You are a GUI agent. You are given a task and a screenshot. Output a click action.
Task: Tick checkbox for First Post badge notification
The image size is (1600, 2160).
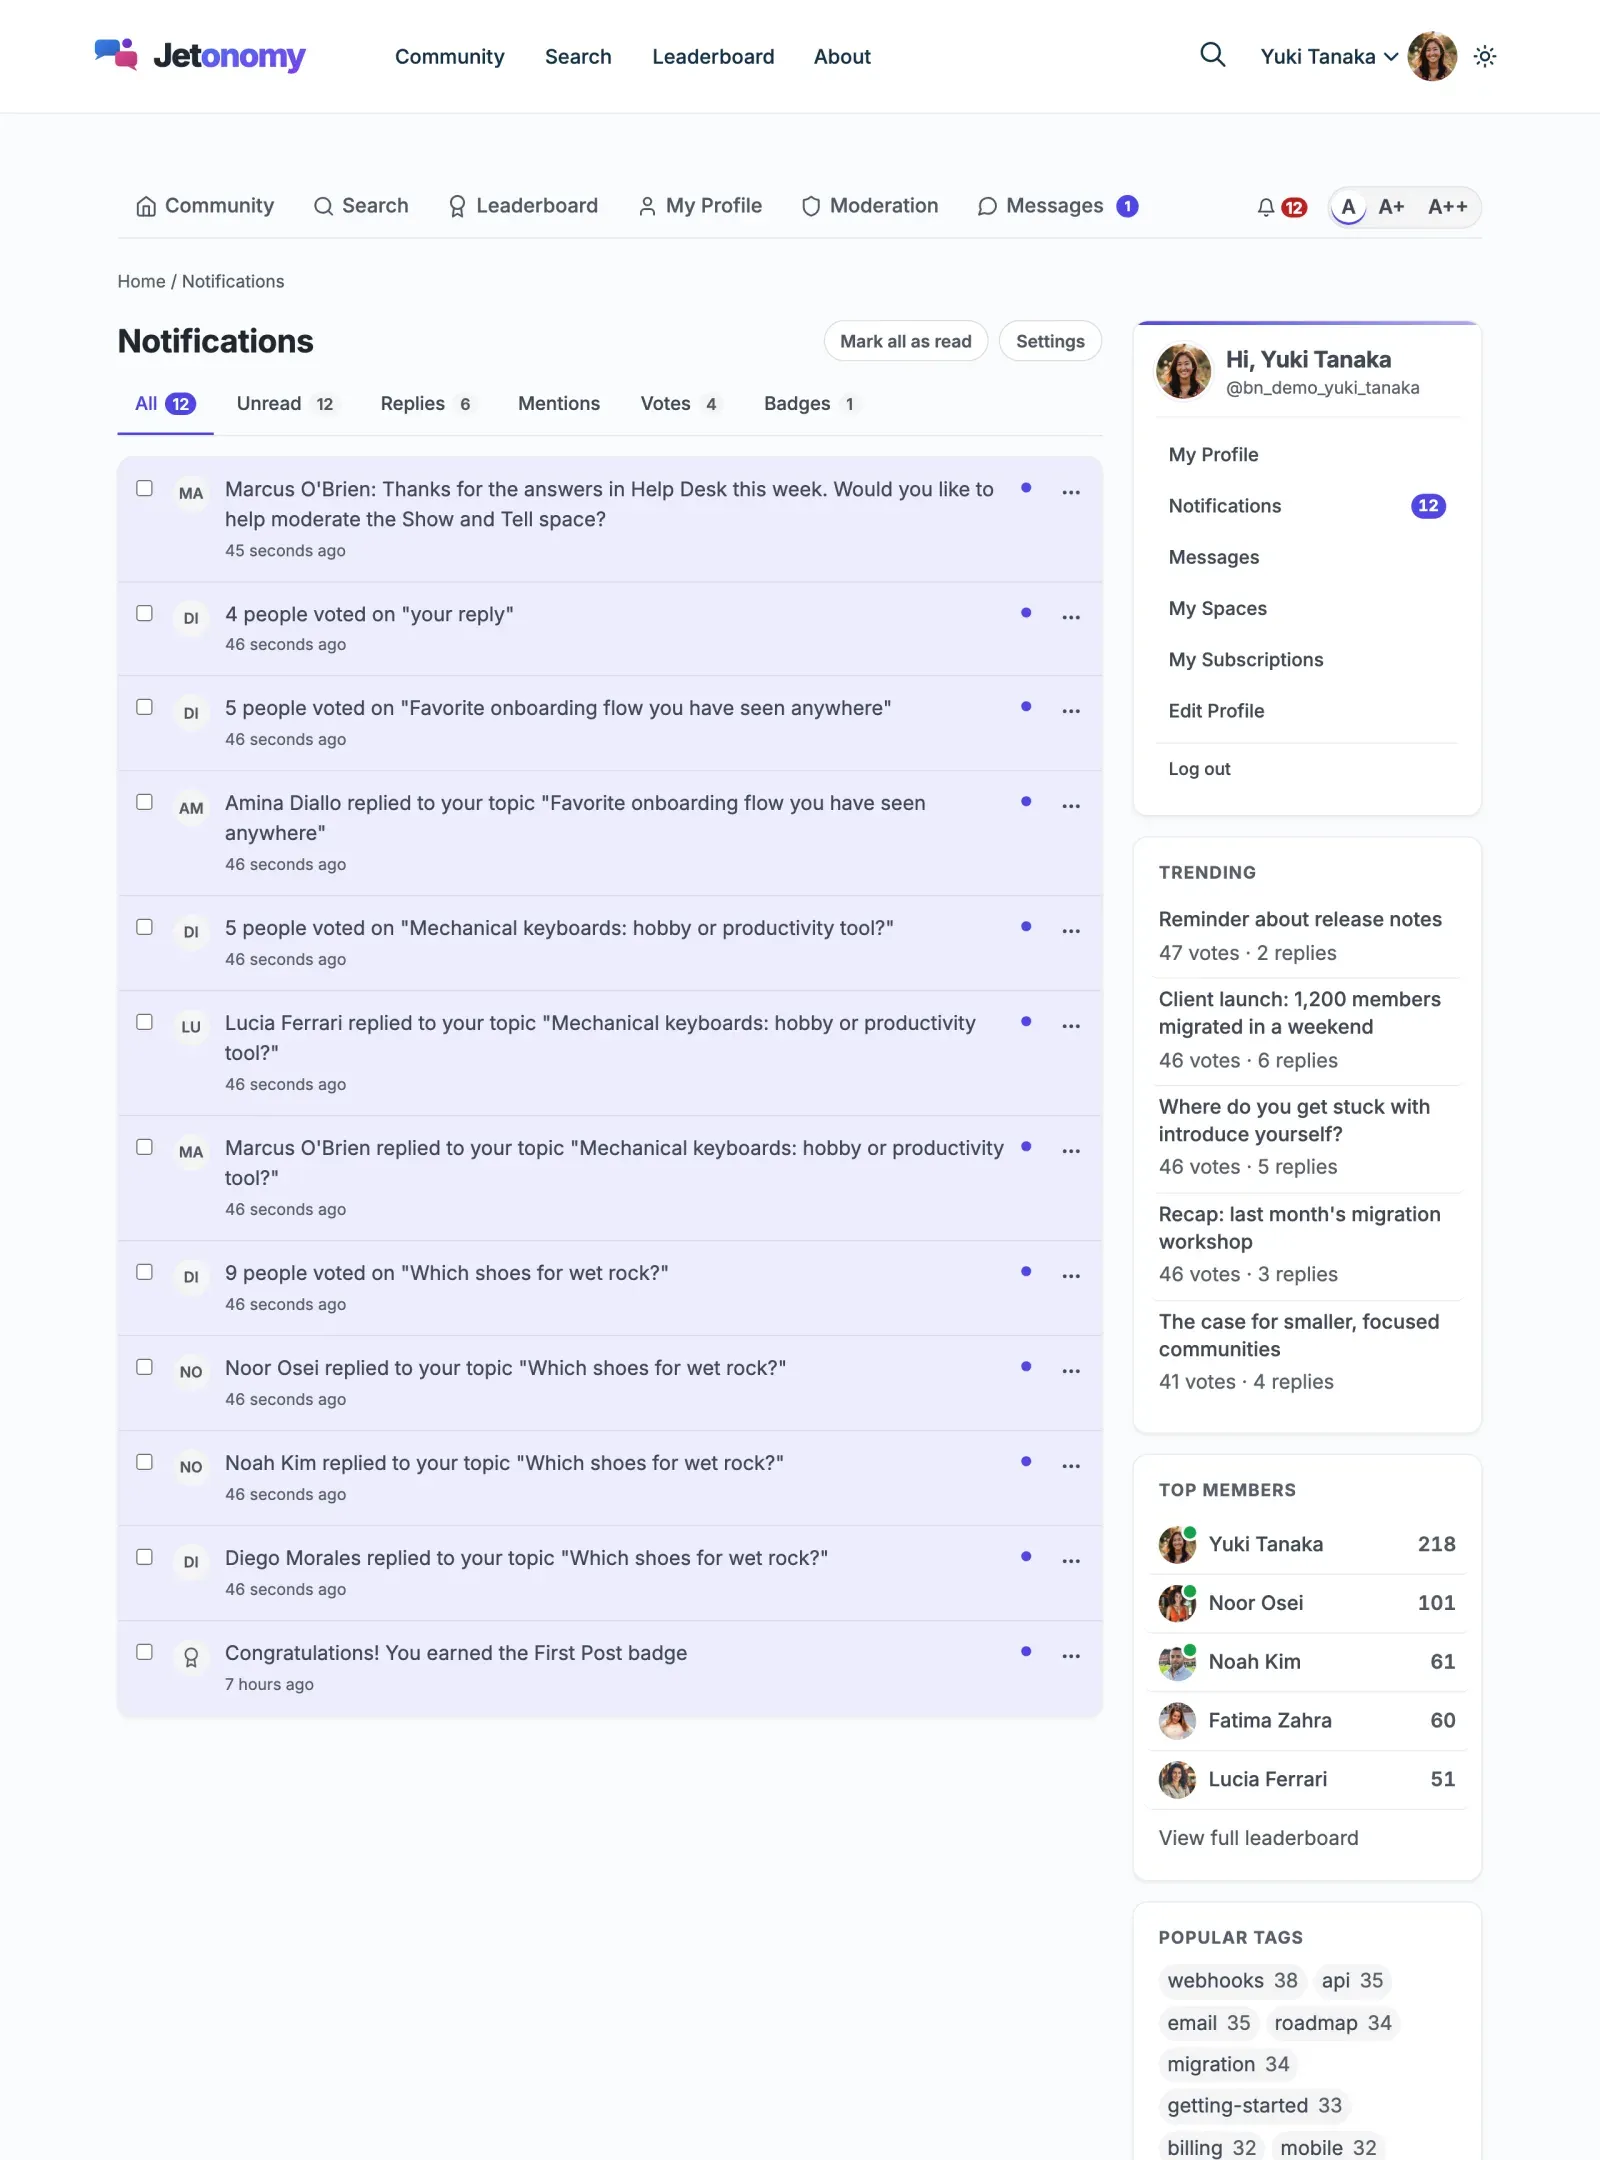click(145, 1652)
